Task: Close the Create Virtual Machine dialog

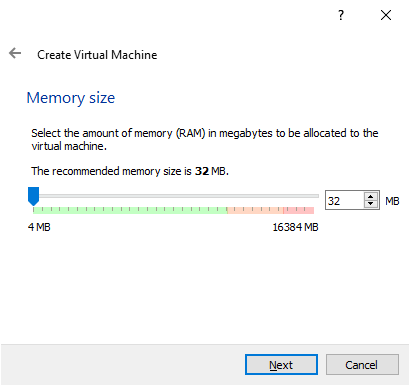Action: coord(386,15)
